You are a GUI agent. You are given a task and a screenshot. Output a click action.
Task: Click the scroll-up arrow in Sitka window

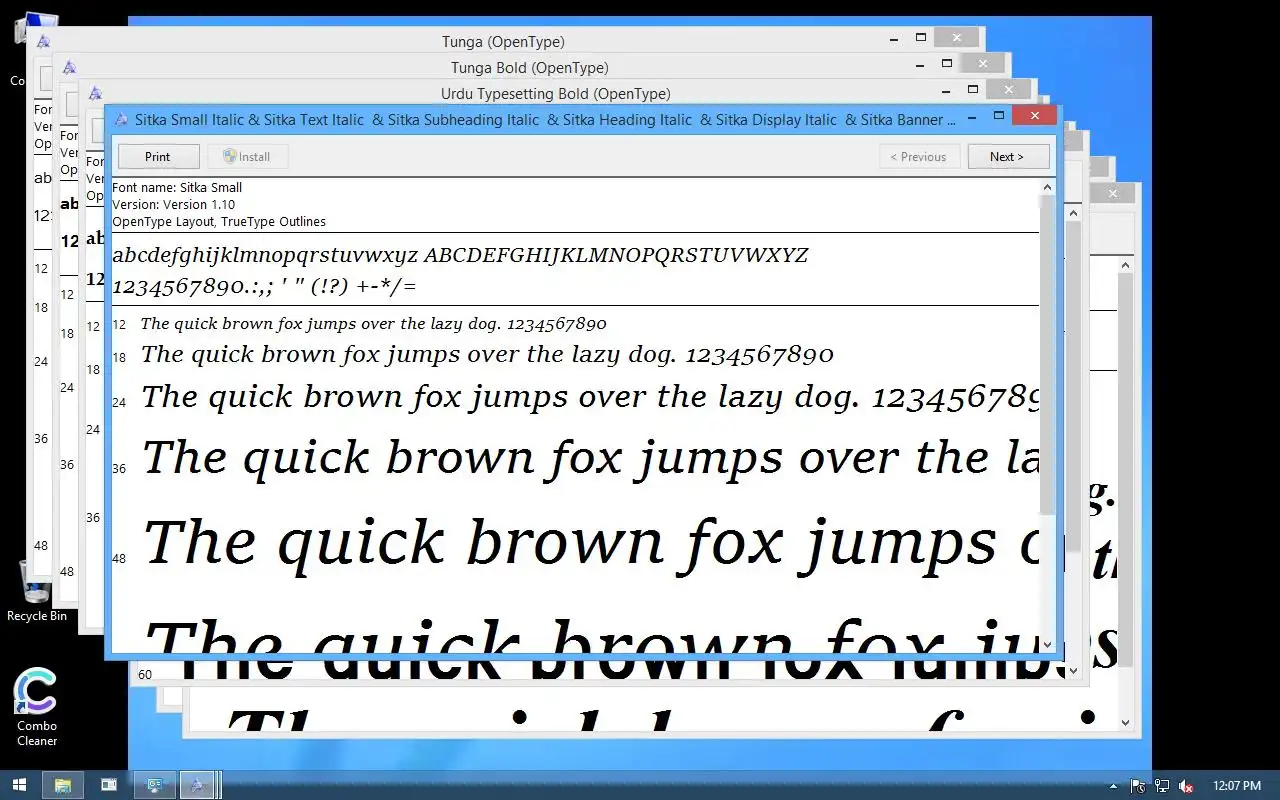pos(1048,187)
